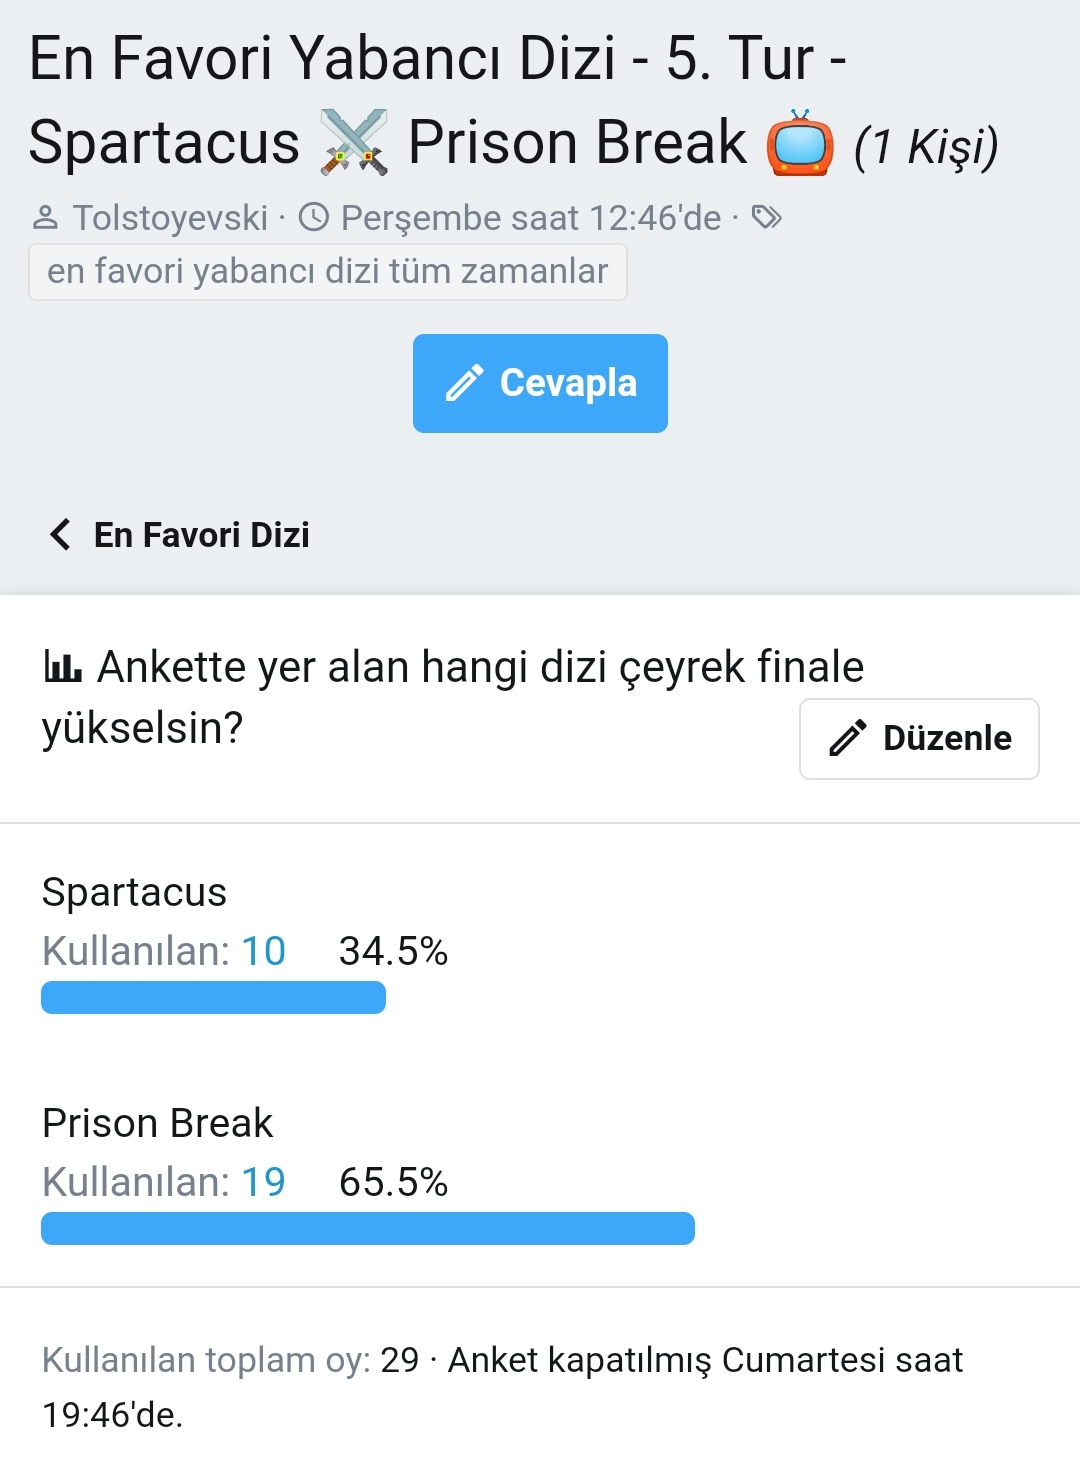The height and width of the screenshot is (1475, 1080).
Task: Open author profile Tolstoyevski
Action: tap(170, 217)
